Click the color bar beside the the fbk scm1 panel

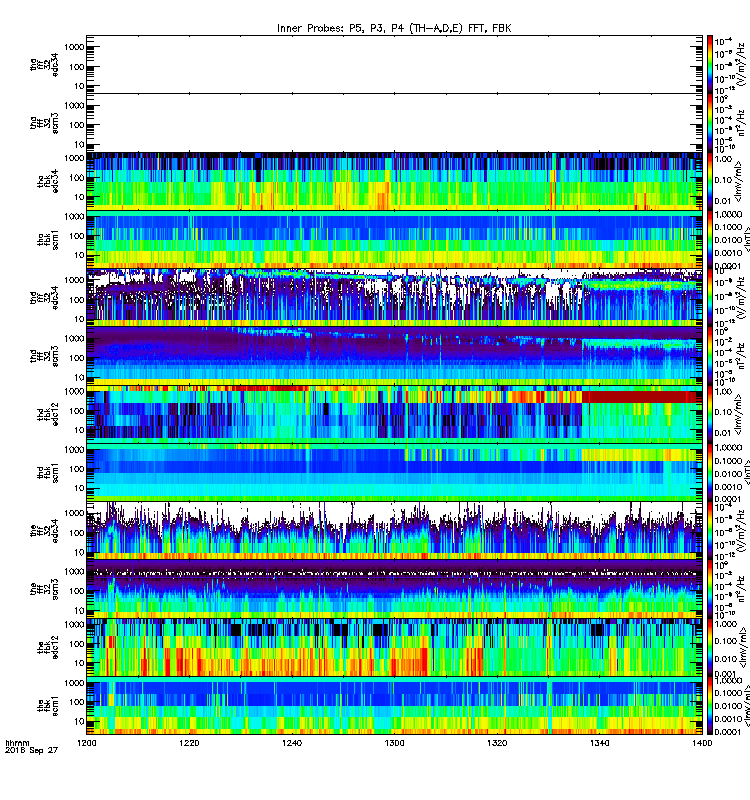point(710,705)
